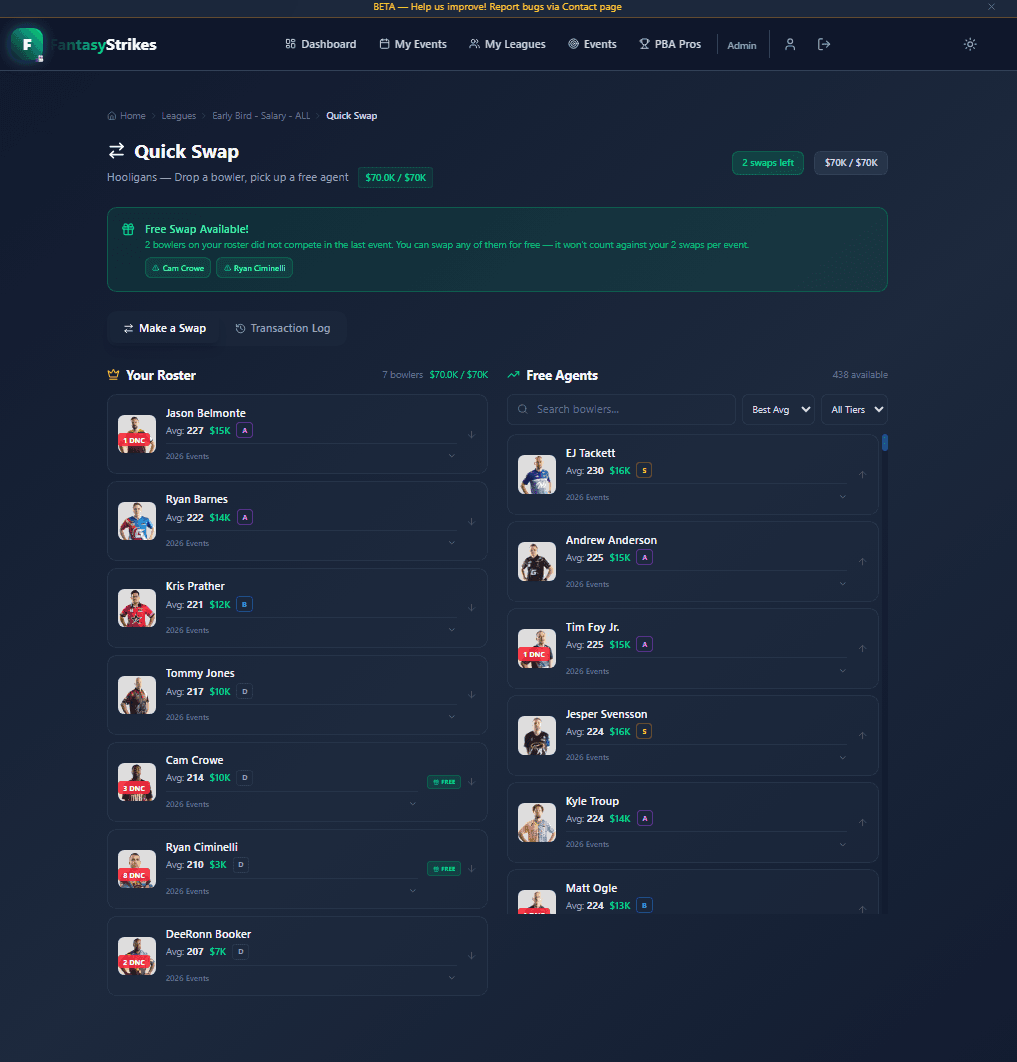Open PBA Pros page
Viewport: 1017px width, 1062px height.
[x=670, y=44]
